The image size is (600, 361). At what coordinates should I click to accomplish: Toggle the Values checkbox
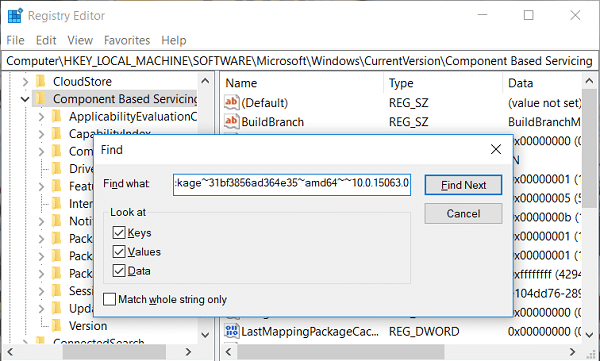(119, 252)
